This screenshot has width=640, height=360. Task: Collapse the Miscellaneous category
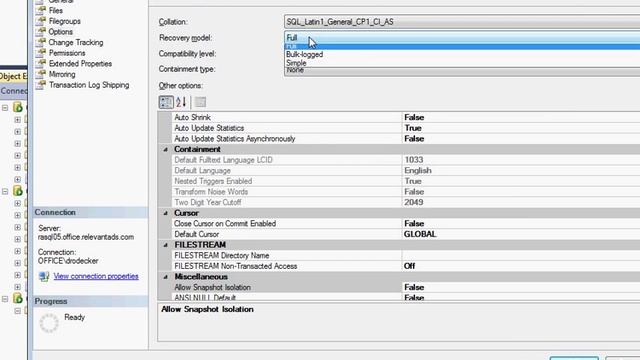click(x=165, y=277)
